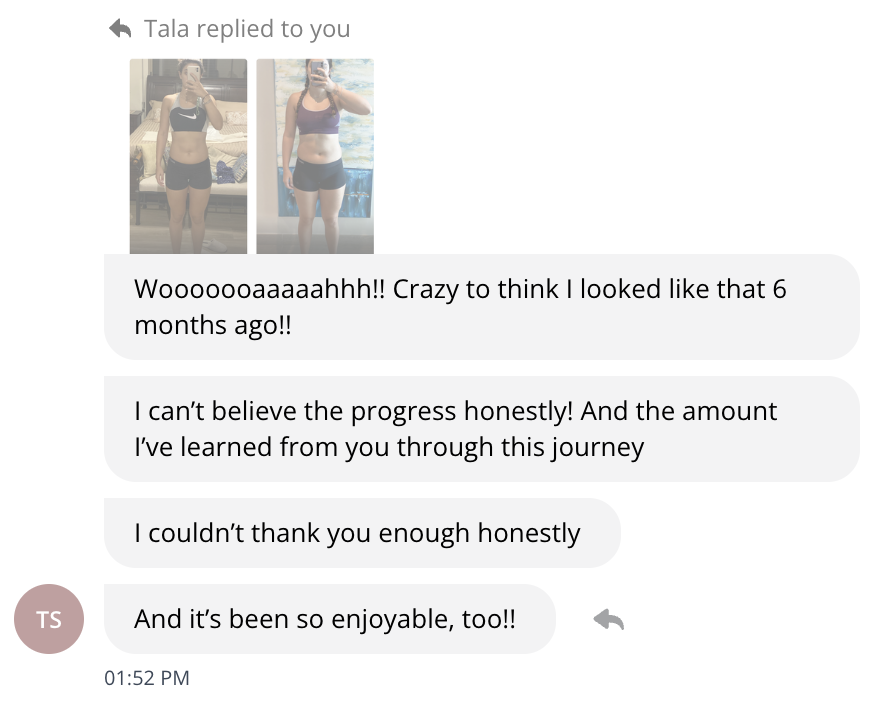This screenshot has width=888, height=710.
Task: Click the 01:52 PM timestamp
Action: coord(147,678)
